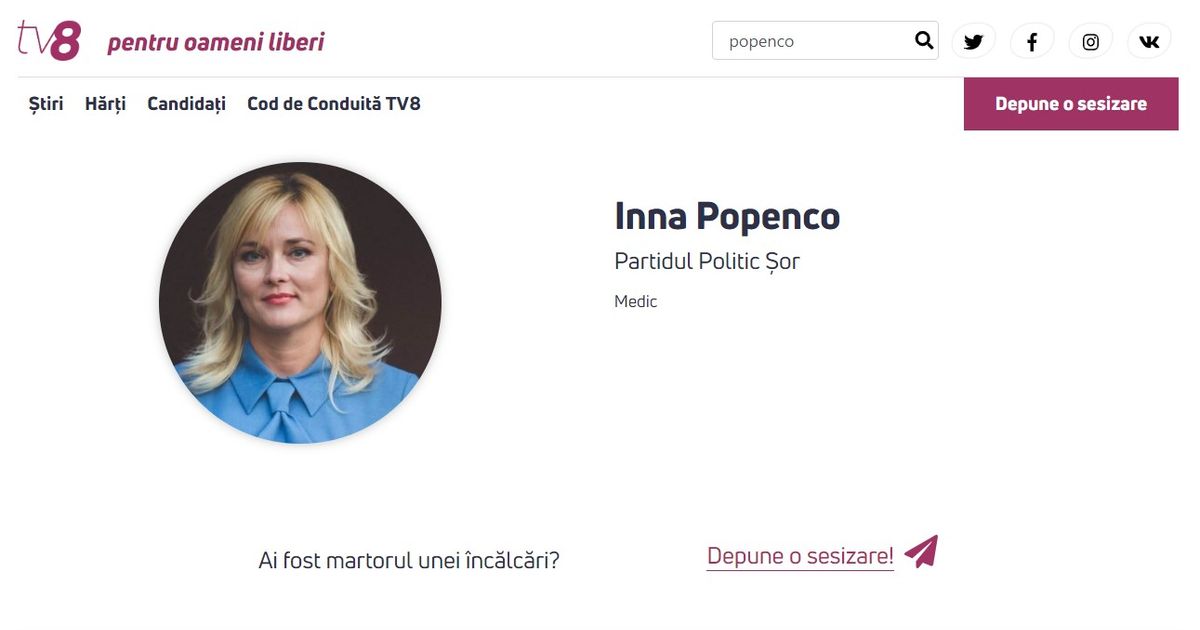The width and height of the screenshot is (1200, 630).
Task: Open Cod de Conduită TV8 page
Action: coord(334,104)
